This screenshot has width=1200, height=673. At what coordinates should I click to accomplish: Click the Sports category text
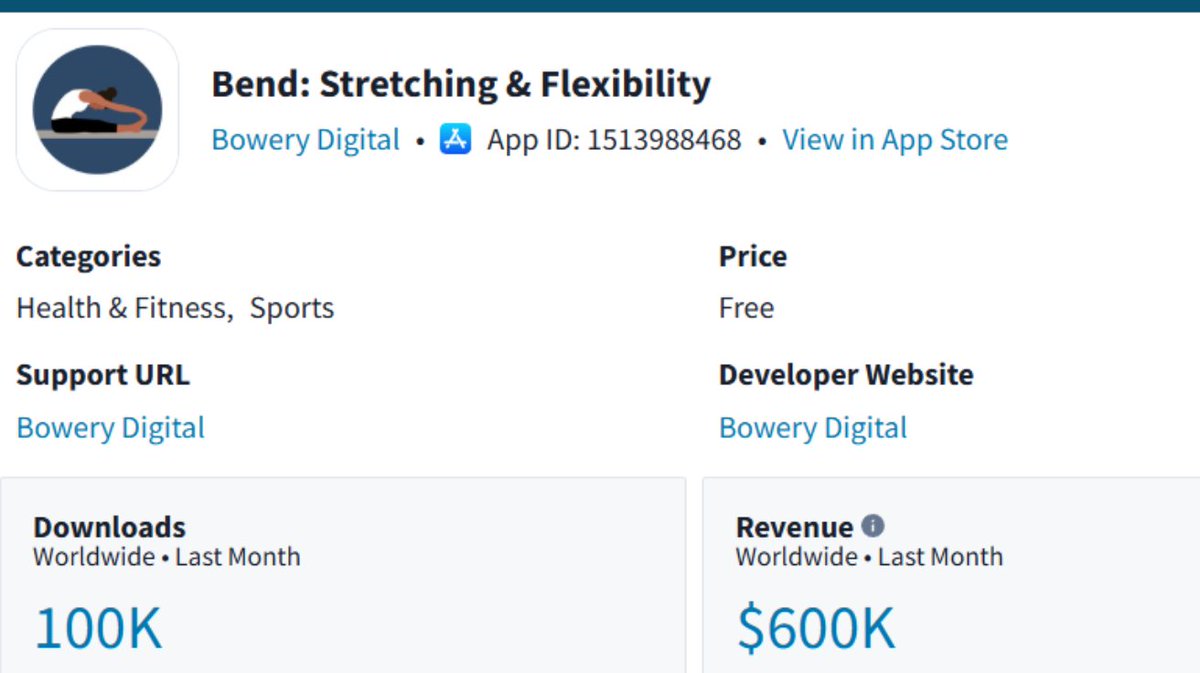point(292,308)
